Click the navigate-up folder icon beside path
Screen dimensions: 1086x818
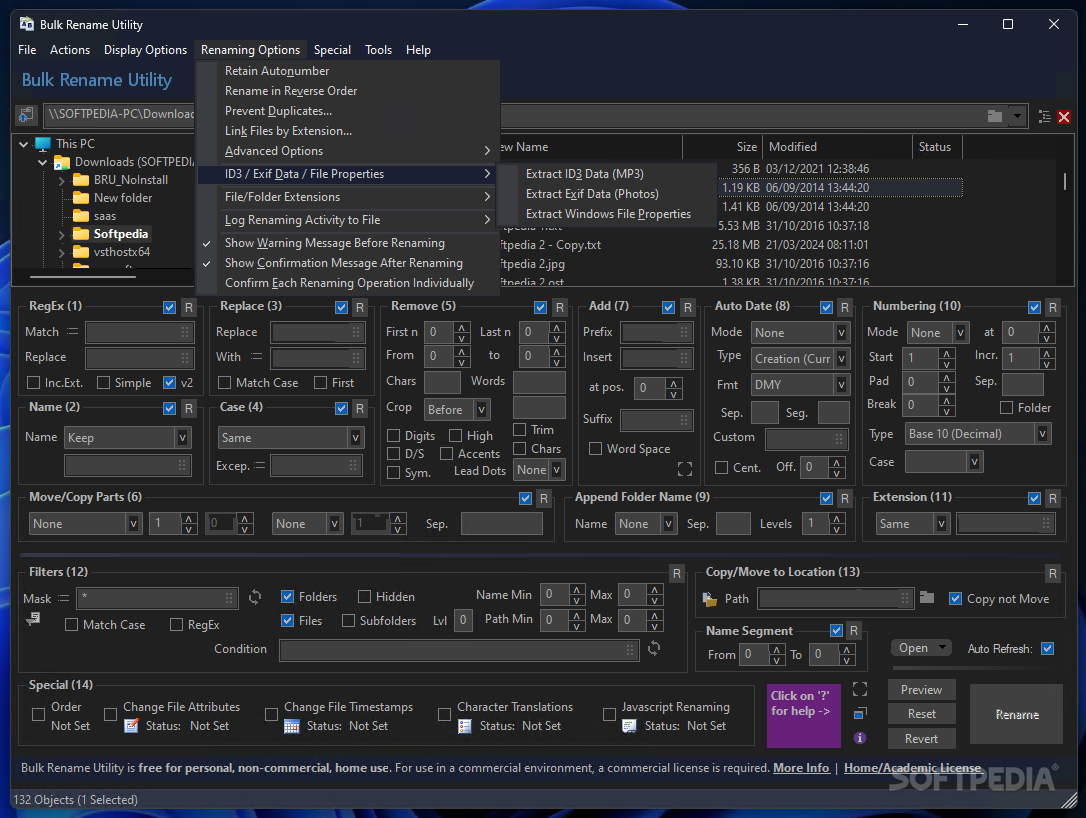pos(26,115)
